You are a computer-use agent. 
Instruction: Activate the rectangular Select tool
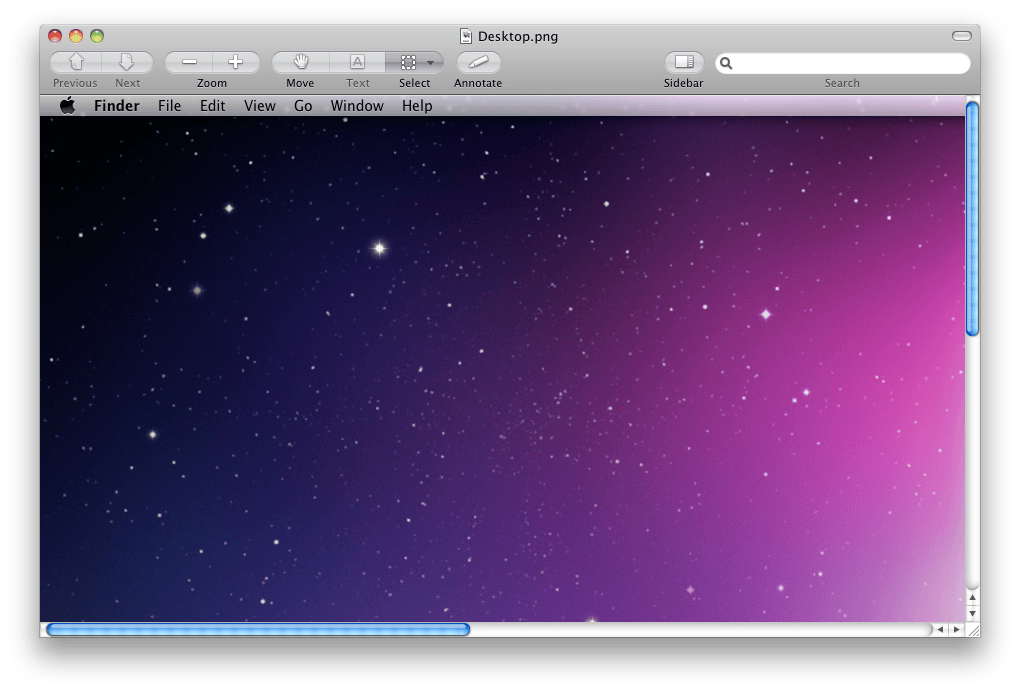pyautogui.click(x=408, y=62)
